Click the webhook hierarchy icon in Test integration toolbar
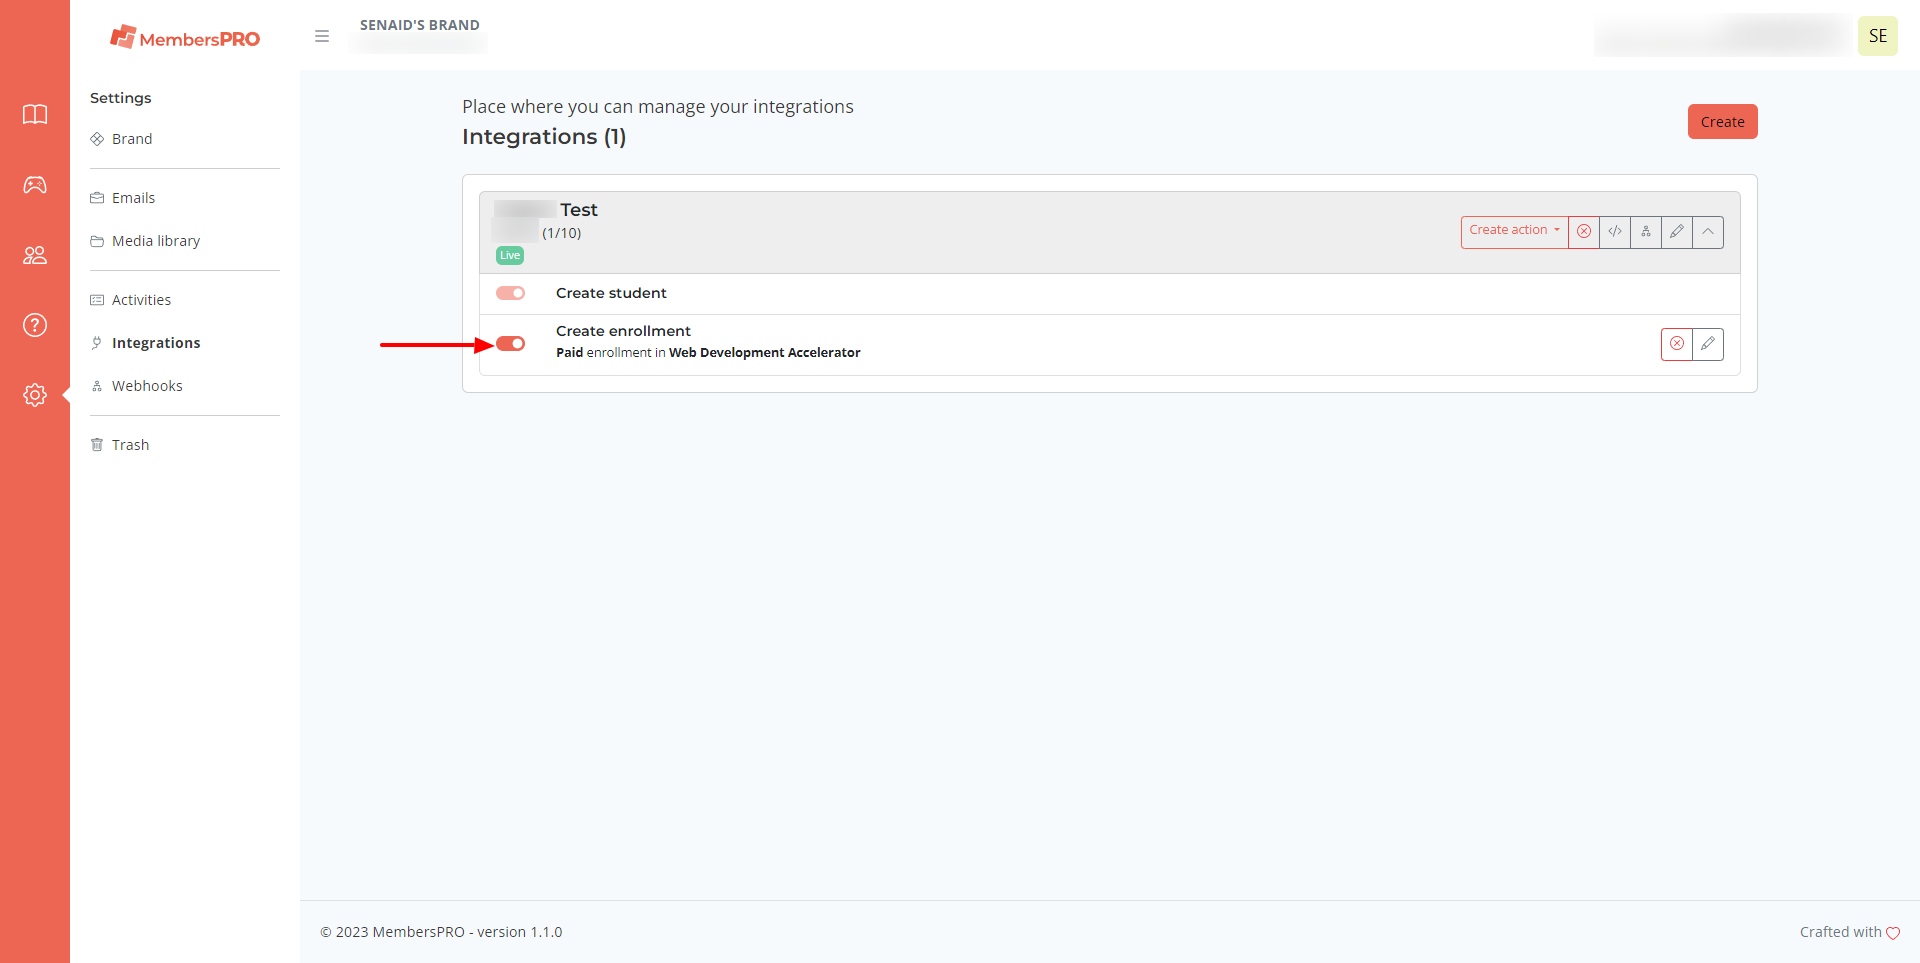This screenshot has width=1920, height=963. tap(1646, 232)
